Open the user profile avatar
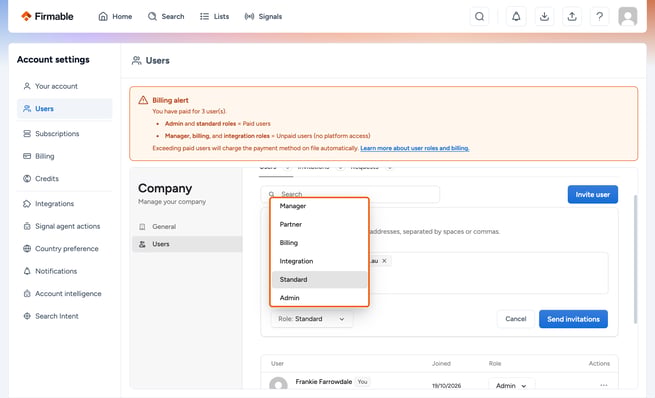Screen dimensions: 655x398 (x=627, y=16)
